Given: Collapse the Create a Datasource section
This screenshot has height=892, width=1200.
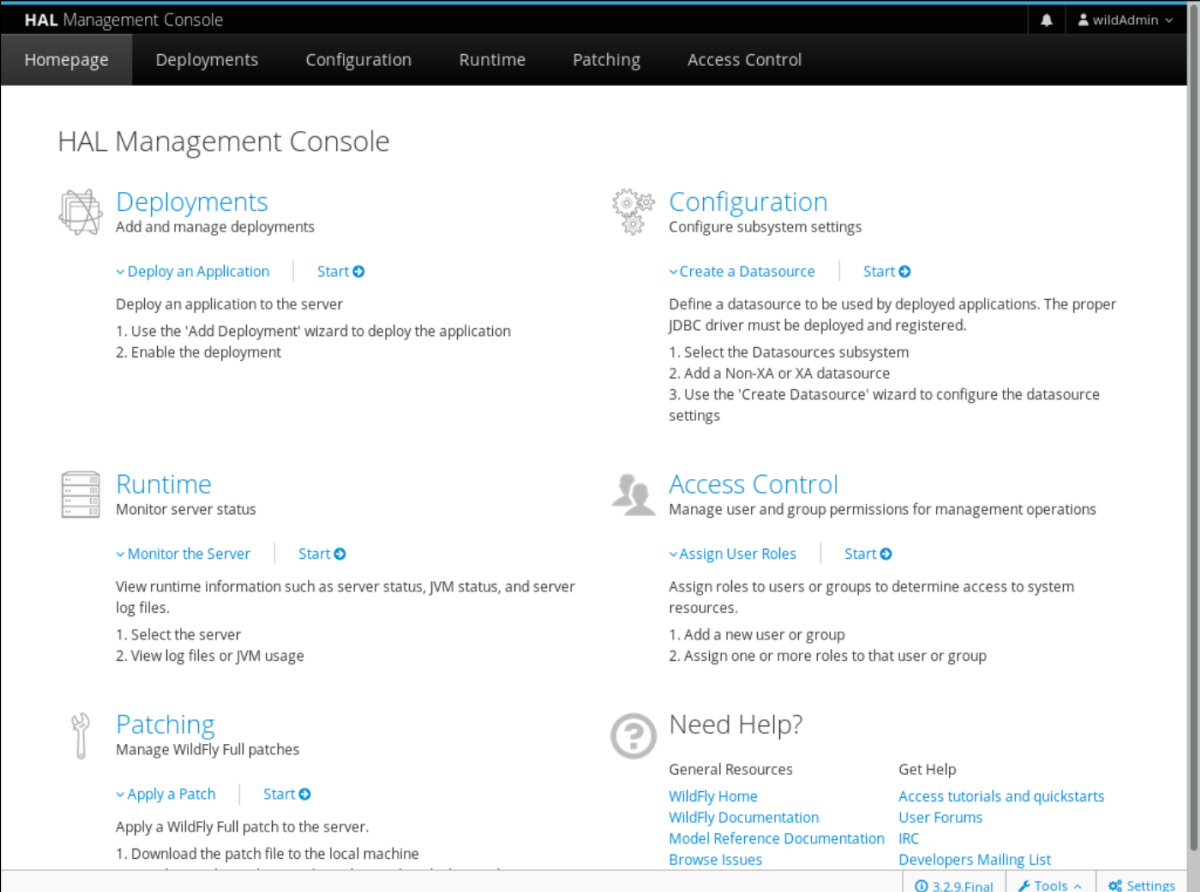Looking at the screenshot, I should (742, 271).
